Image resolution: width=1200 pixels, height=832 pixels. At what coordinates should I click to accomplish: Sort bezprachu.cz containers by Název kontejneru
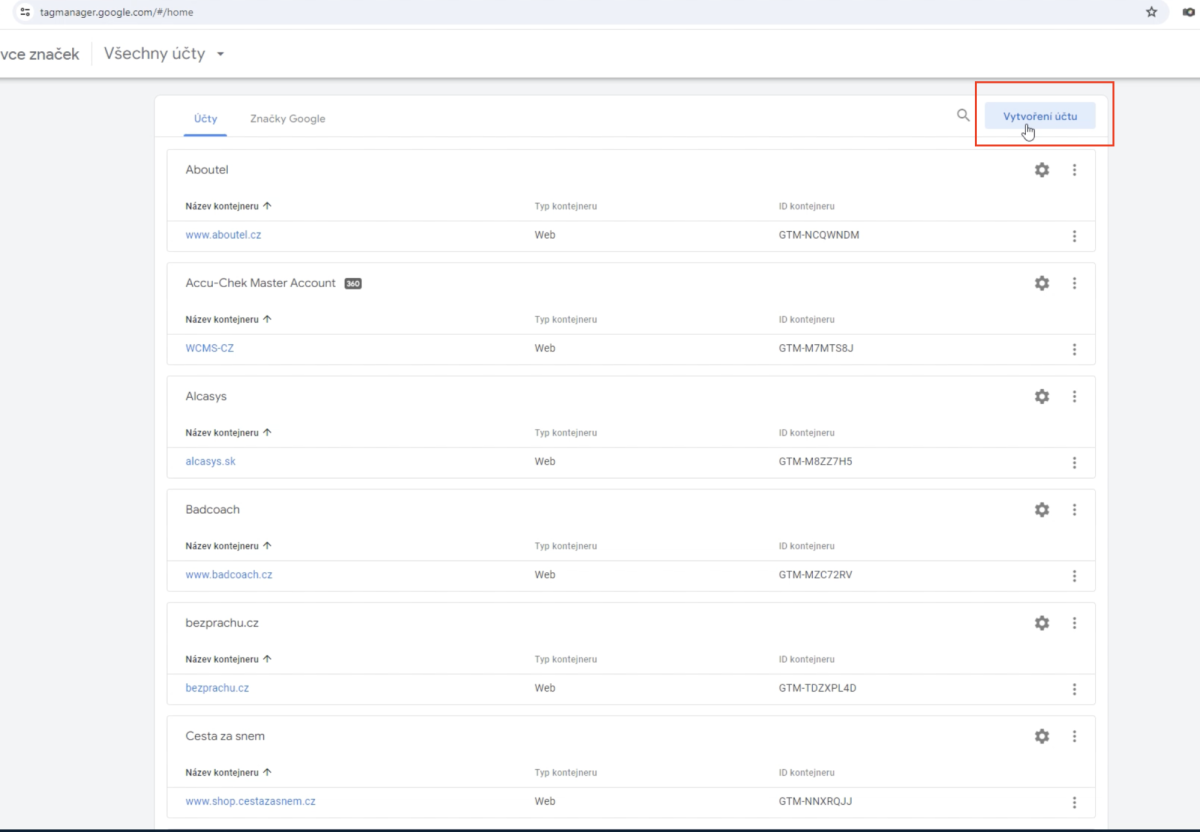pos(229,659)
